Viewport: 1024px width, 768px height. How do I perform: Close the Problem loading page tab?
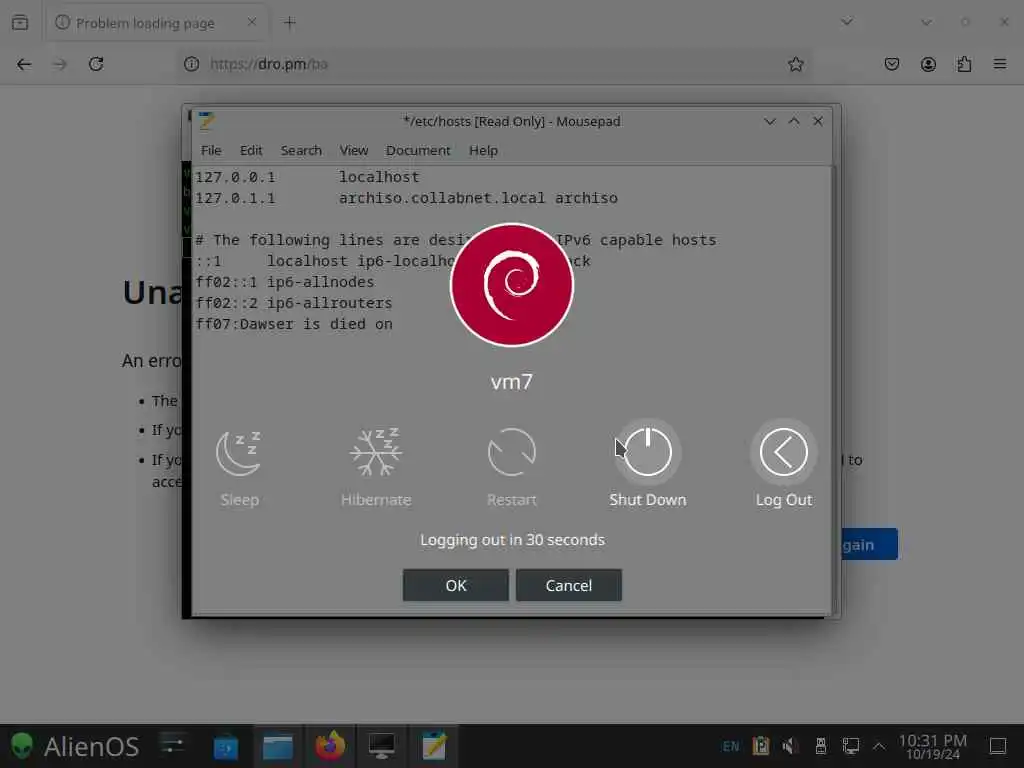coord(252,22)
